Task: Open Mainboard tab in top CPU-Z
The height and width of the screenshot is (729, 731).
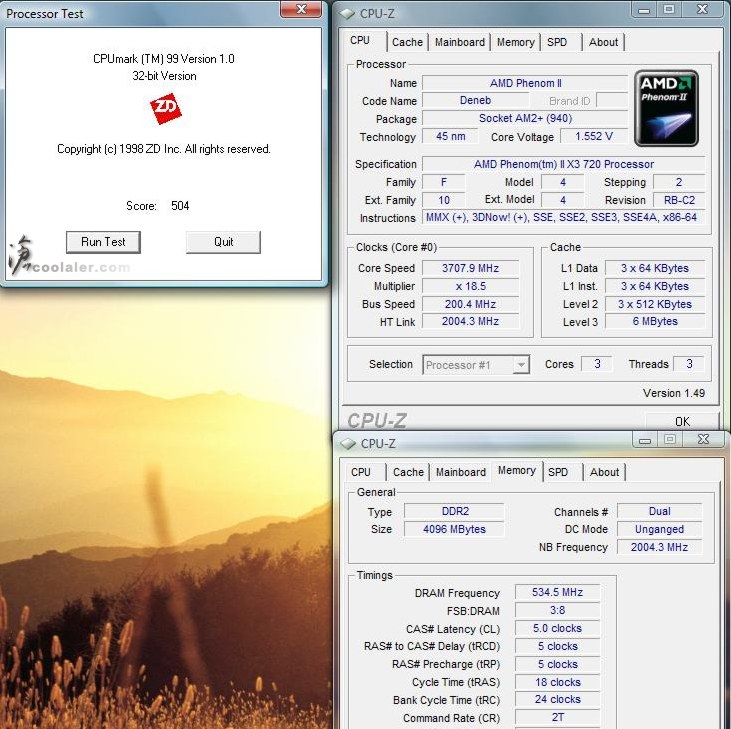Action: (x=460, y=42)
